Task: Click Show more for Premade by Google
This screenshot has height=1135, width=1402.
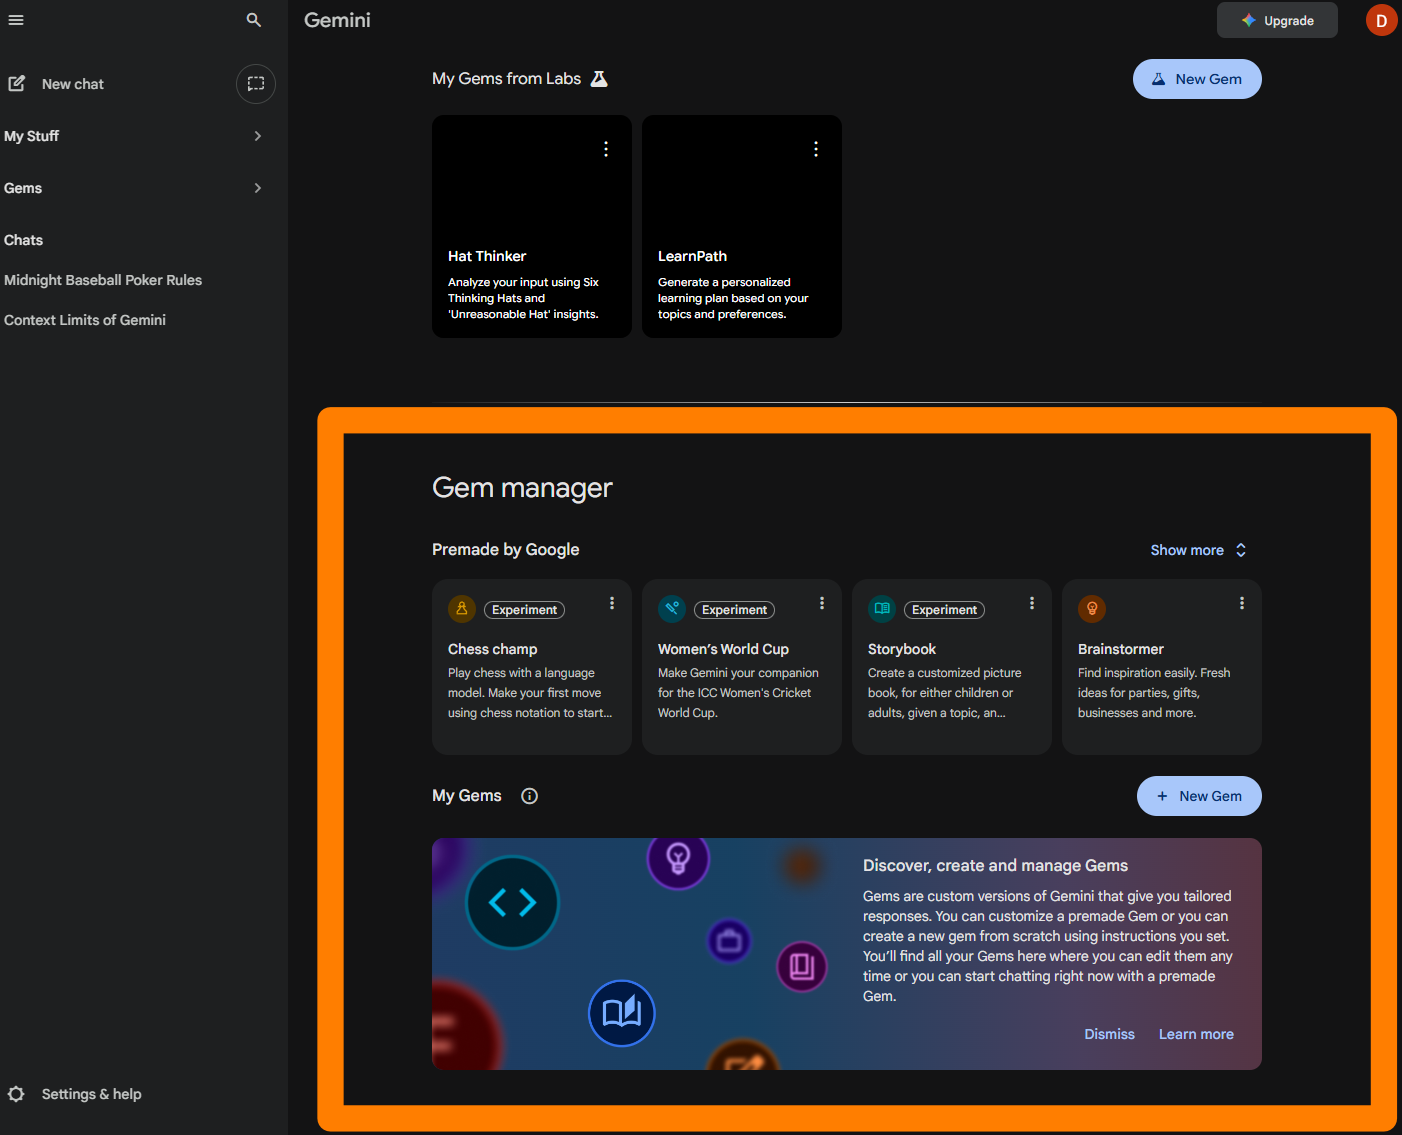Action: 1197,550
